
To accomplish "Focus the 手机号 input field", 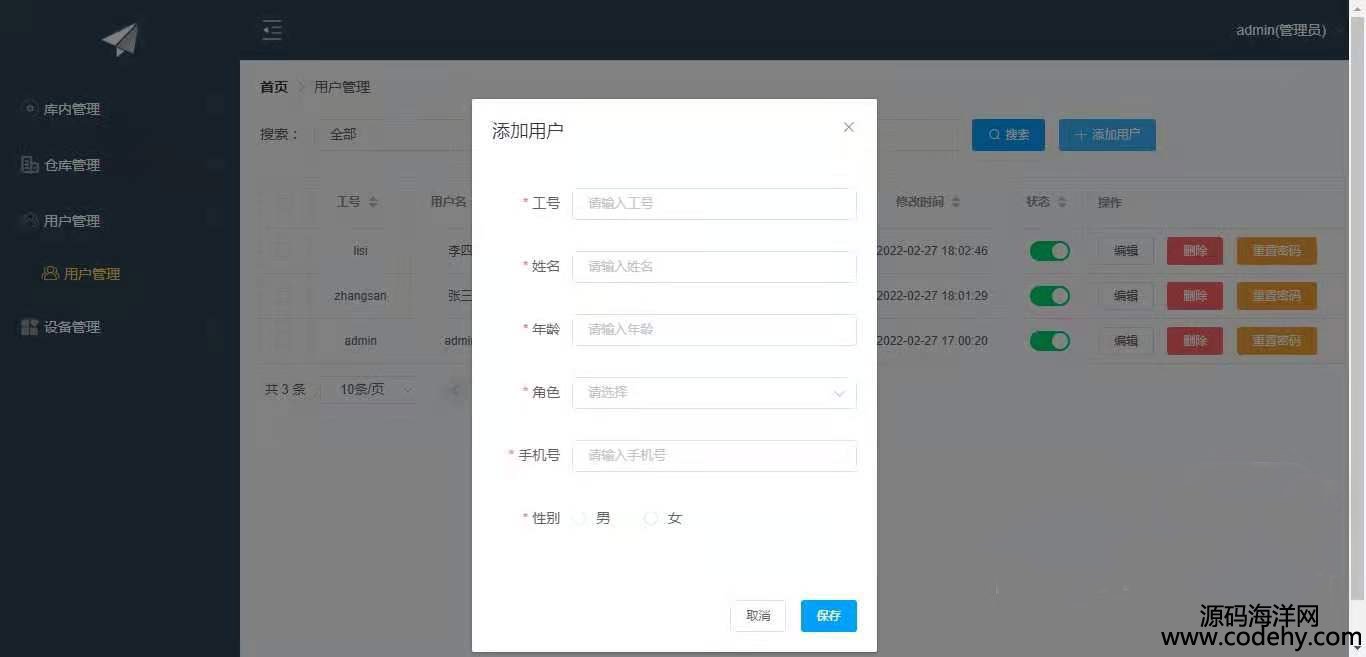I will click(714, 456).
